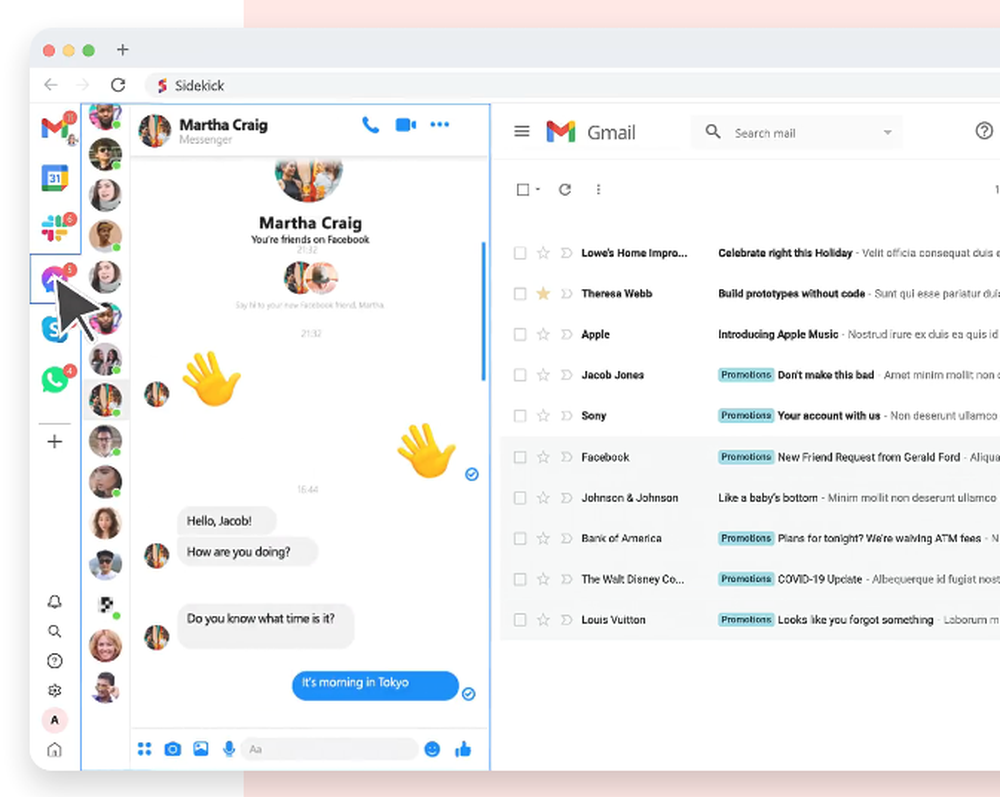Open Promotions label on Bank of America email
This screenshot has height=797, width=1000.
point(746,538)
